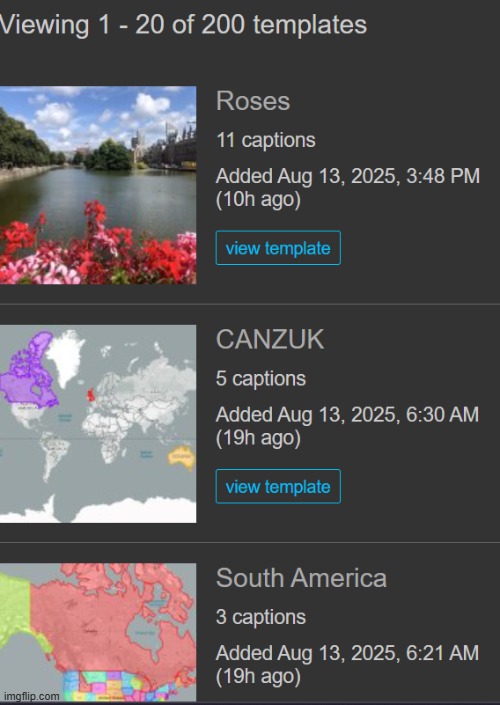
Task: Open the Roses template thumbnail image
Action: pos(98,185)
